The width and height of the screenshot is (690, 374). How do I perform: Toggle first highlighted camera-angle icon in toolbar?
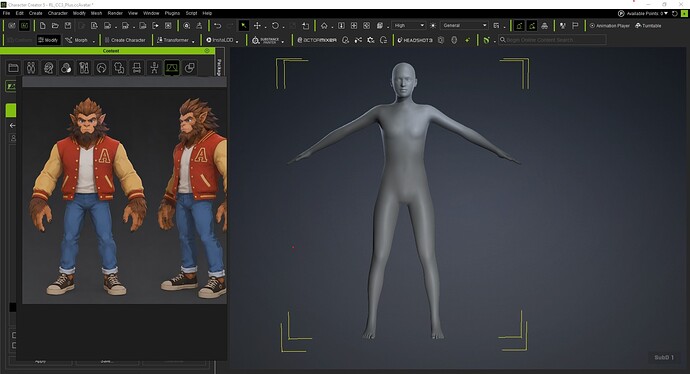(519, 26)
